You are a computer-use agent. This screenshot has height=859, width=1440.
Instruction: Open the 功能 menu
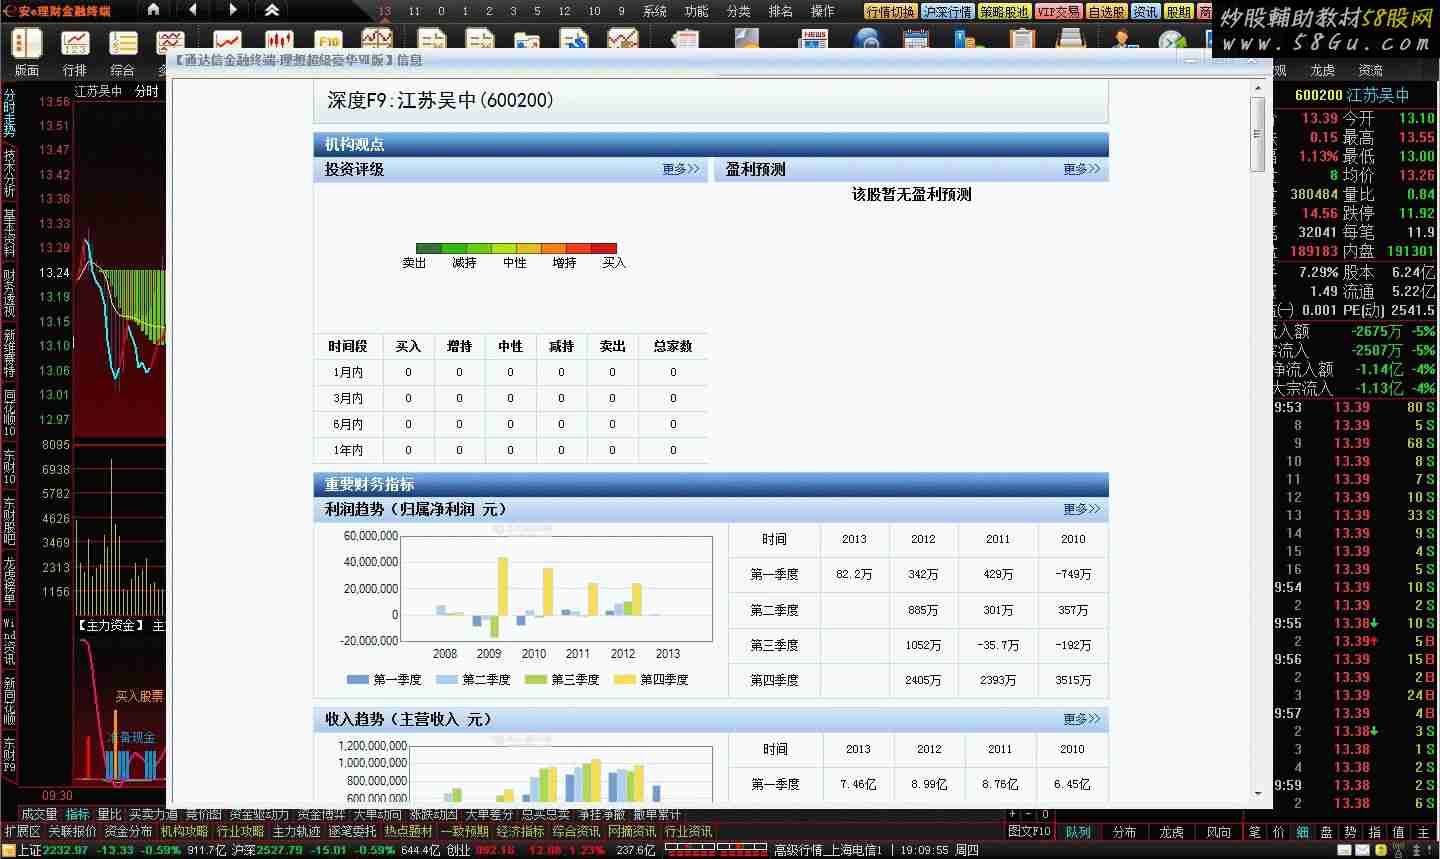tap(697, 11)
